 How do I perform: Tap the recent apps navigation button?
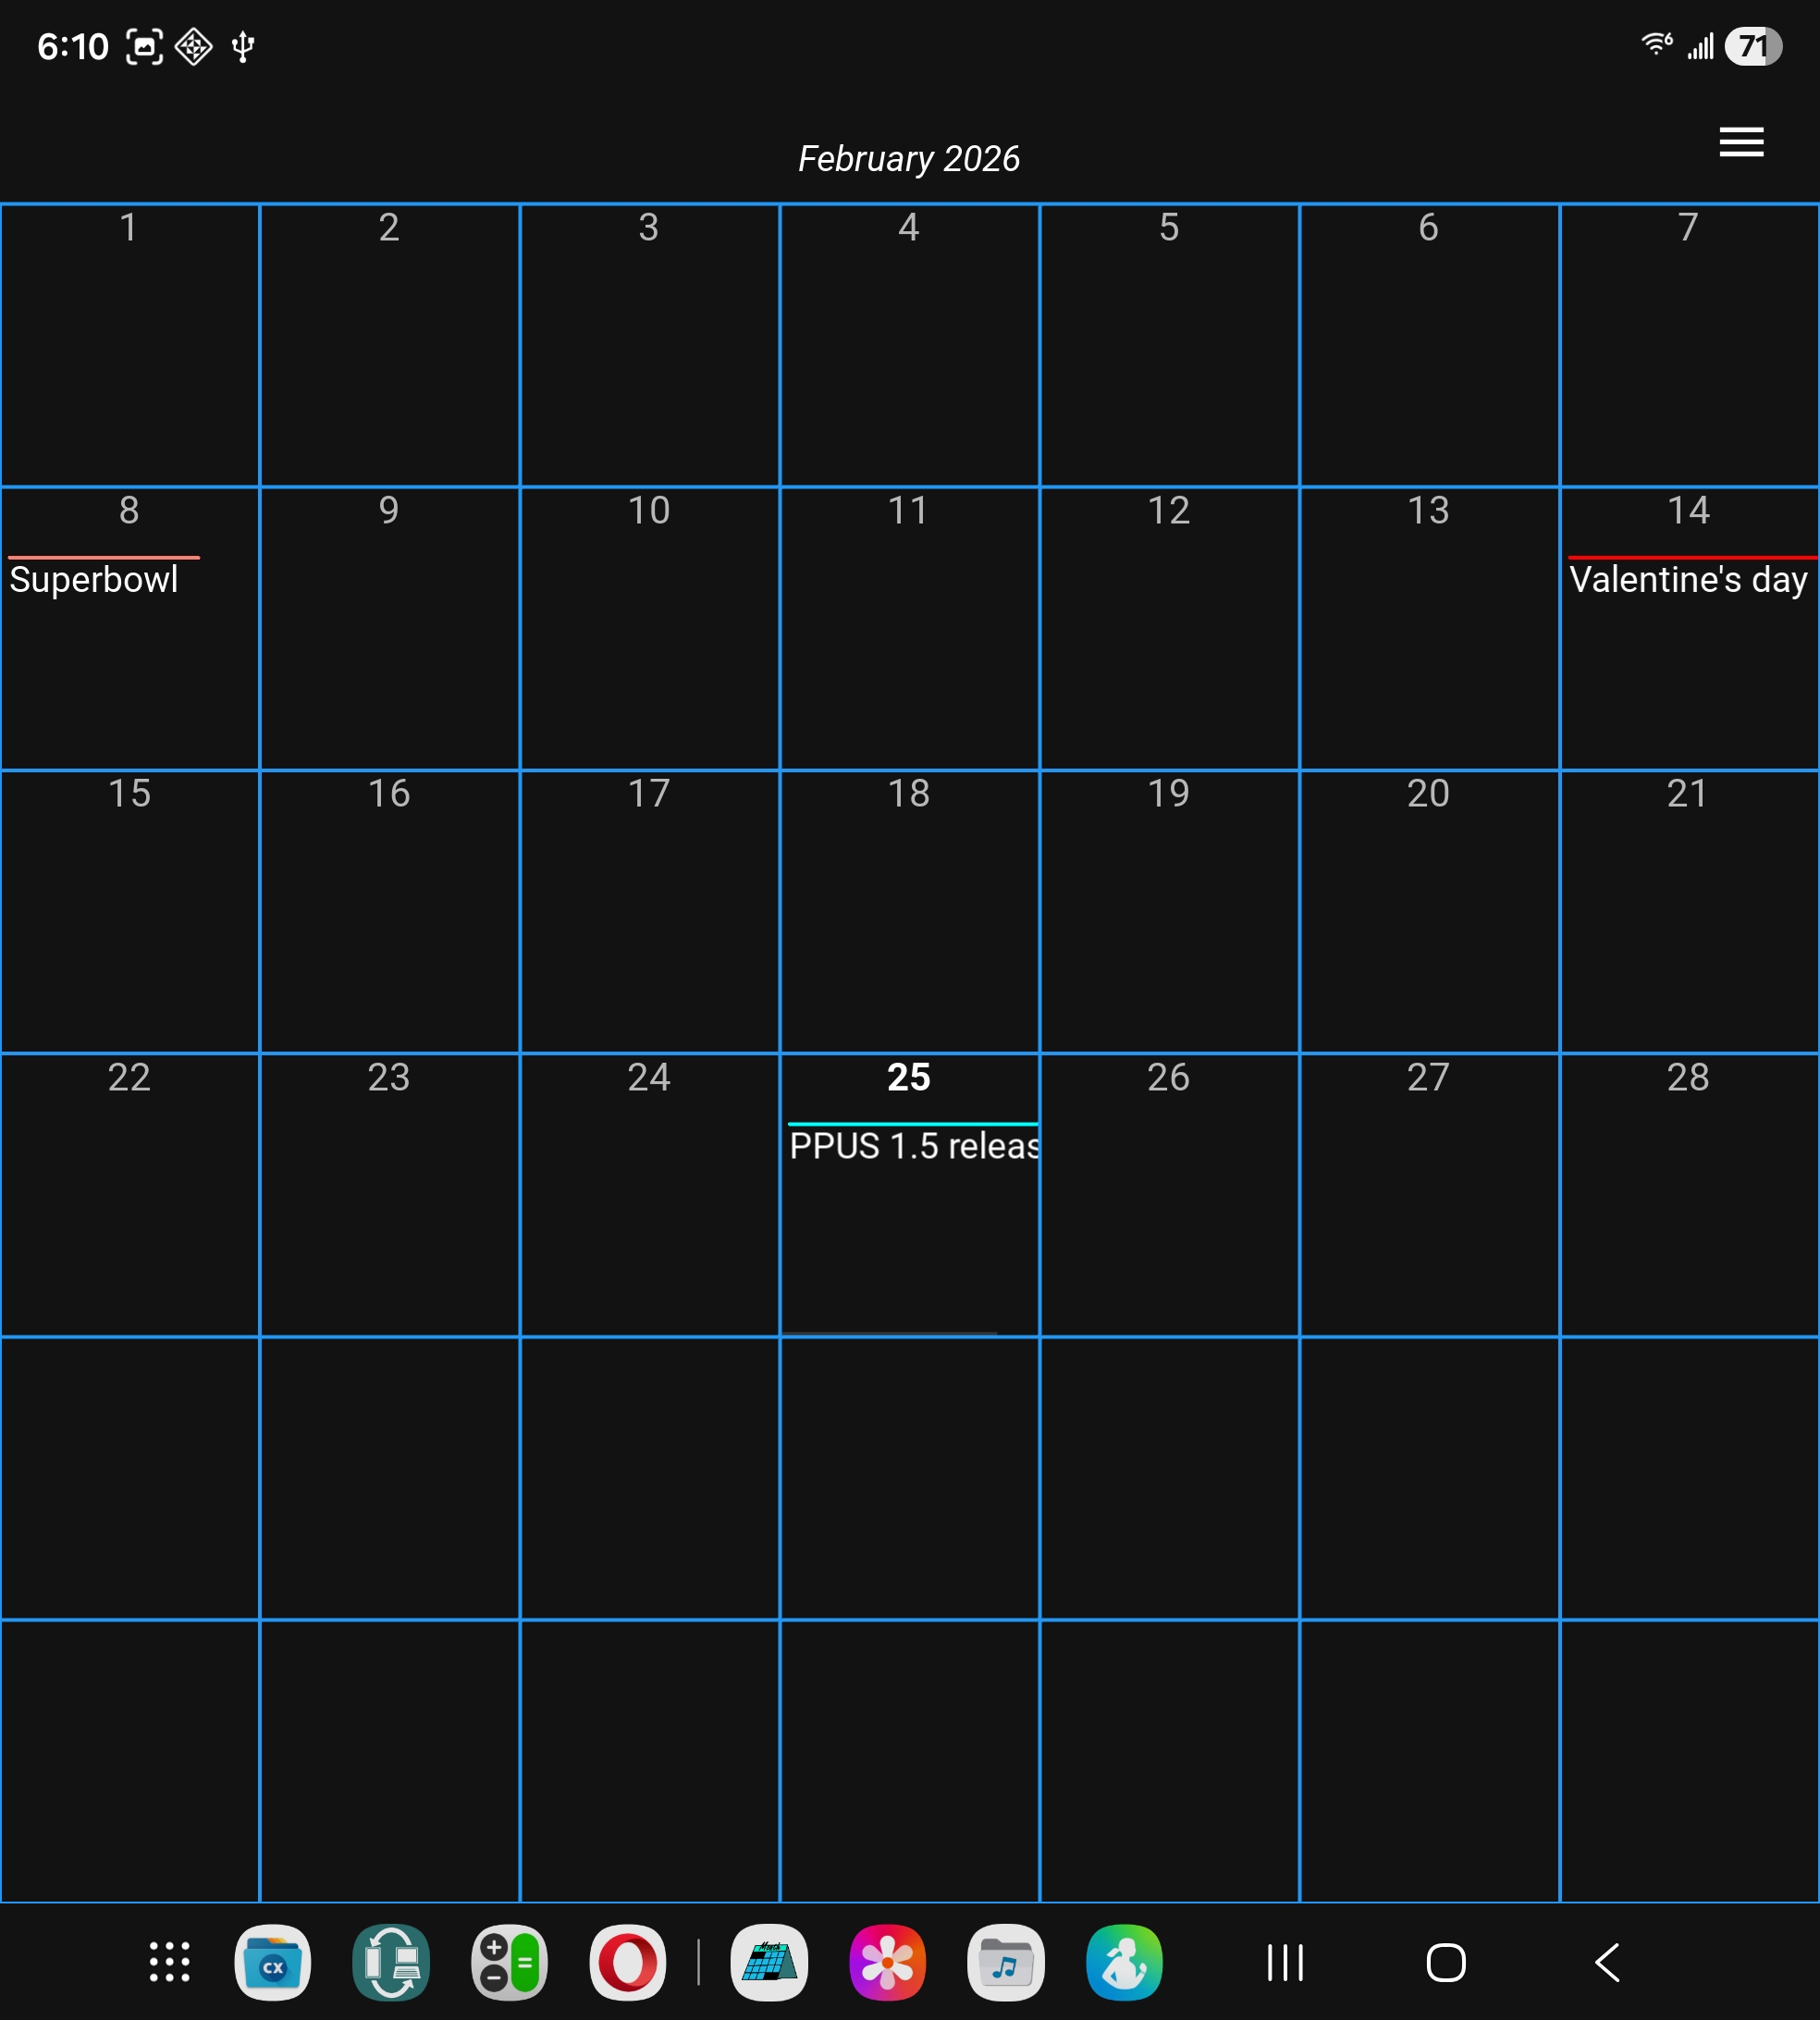click(x=1285, y=1962)
